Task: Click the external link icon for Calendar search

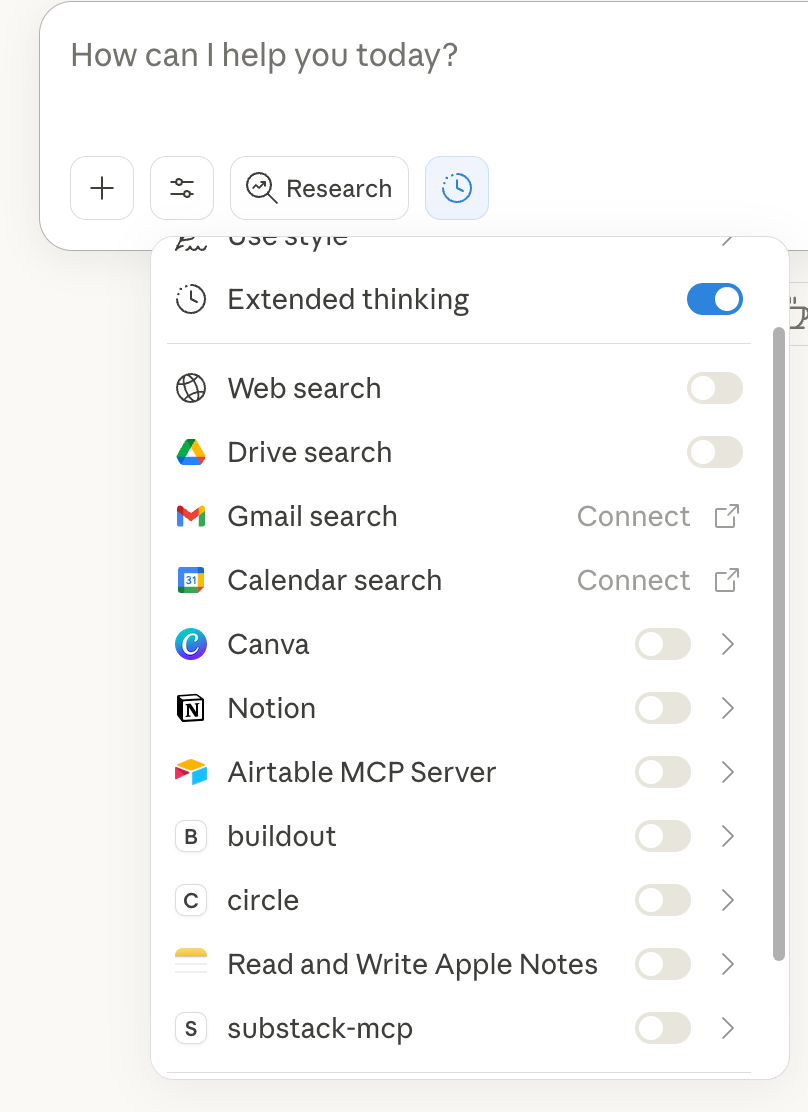Action: pos(726,580)
